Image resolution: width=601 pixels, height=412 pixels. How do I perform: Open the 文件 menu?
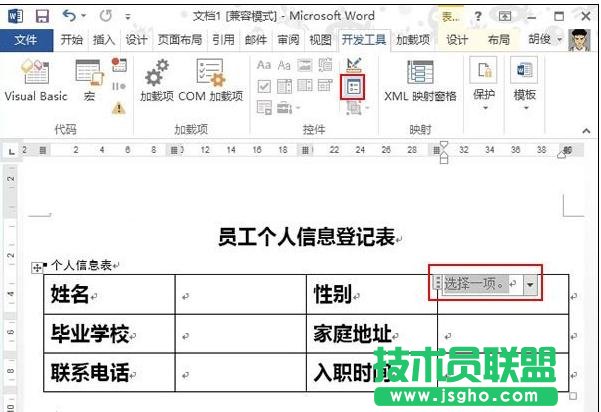click(26, 40)
